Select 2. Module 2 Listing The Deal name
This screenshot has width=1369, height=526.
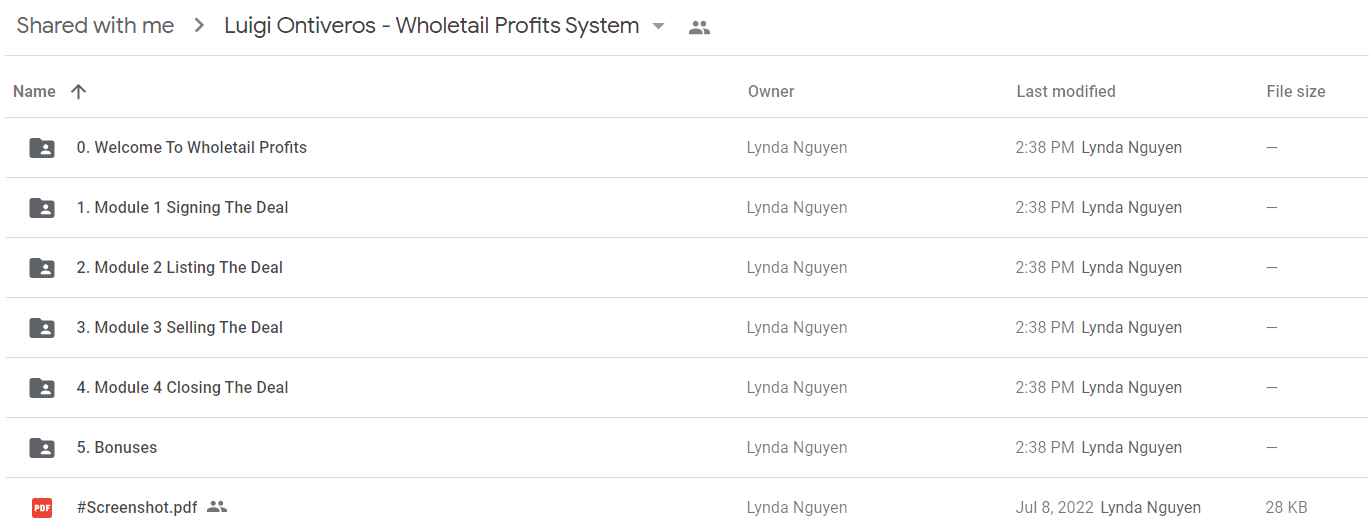point(180,267)
